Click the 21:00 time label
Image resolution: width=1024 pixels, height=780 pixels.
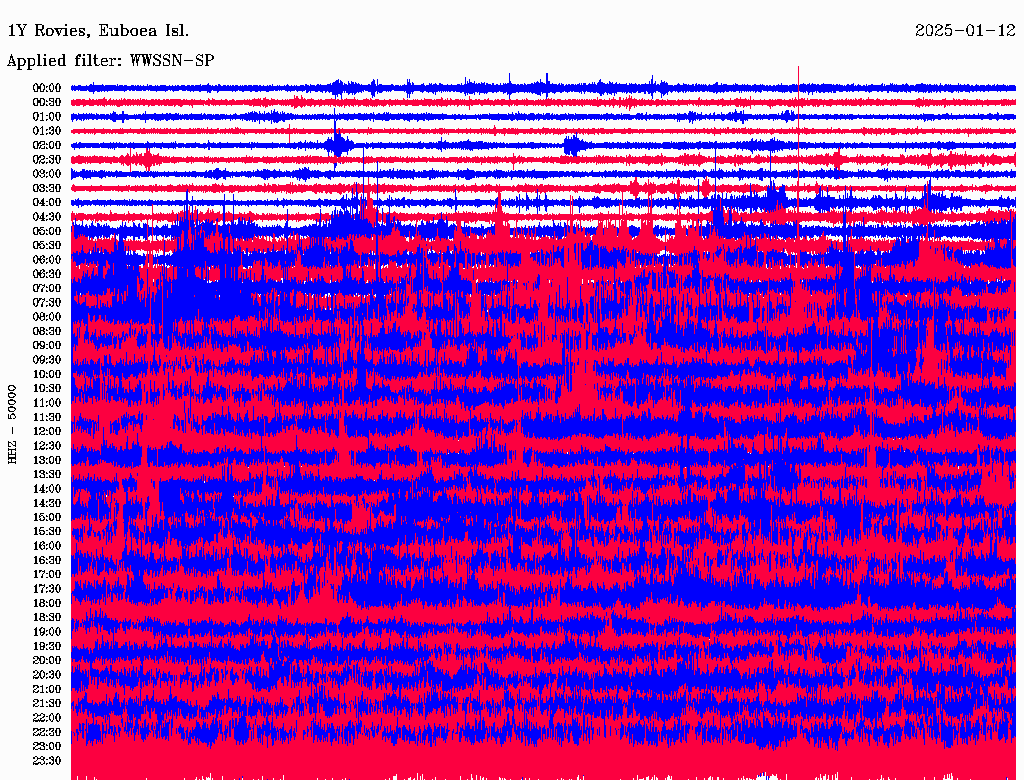47,689
